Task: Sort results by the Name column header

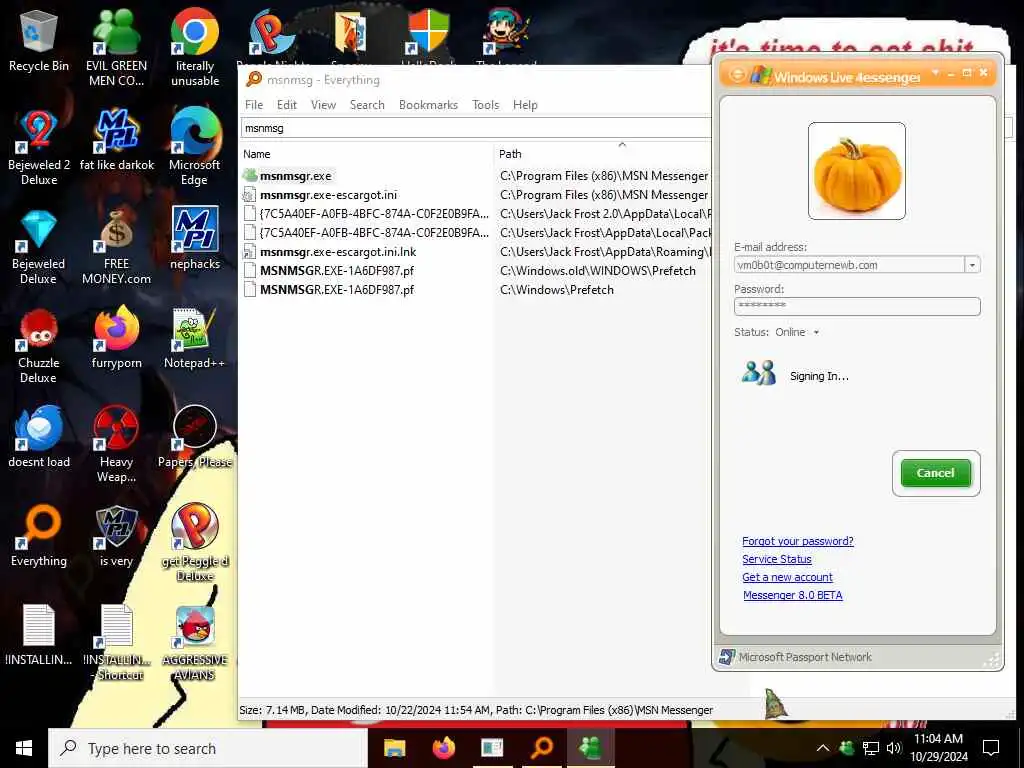Action: pos(366,154)
